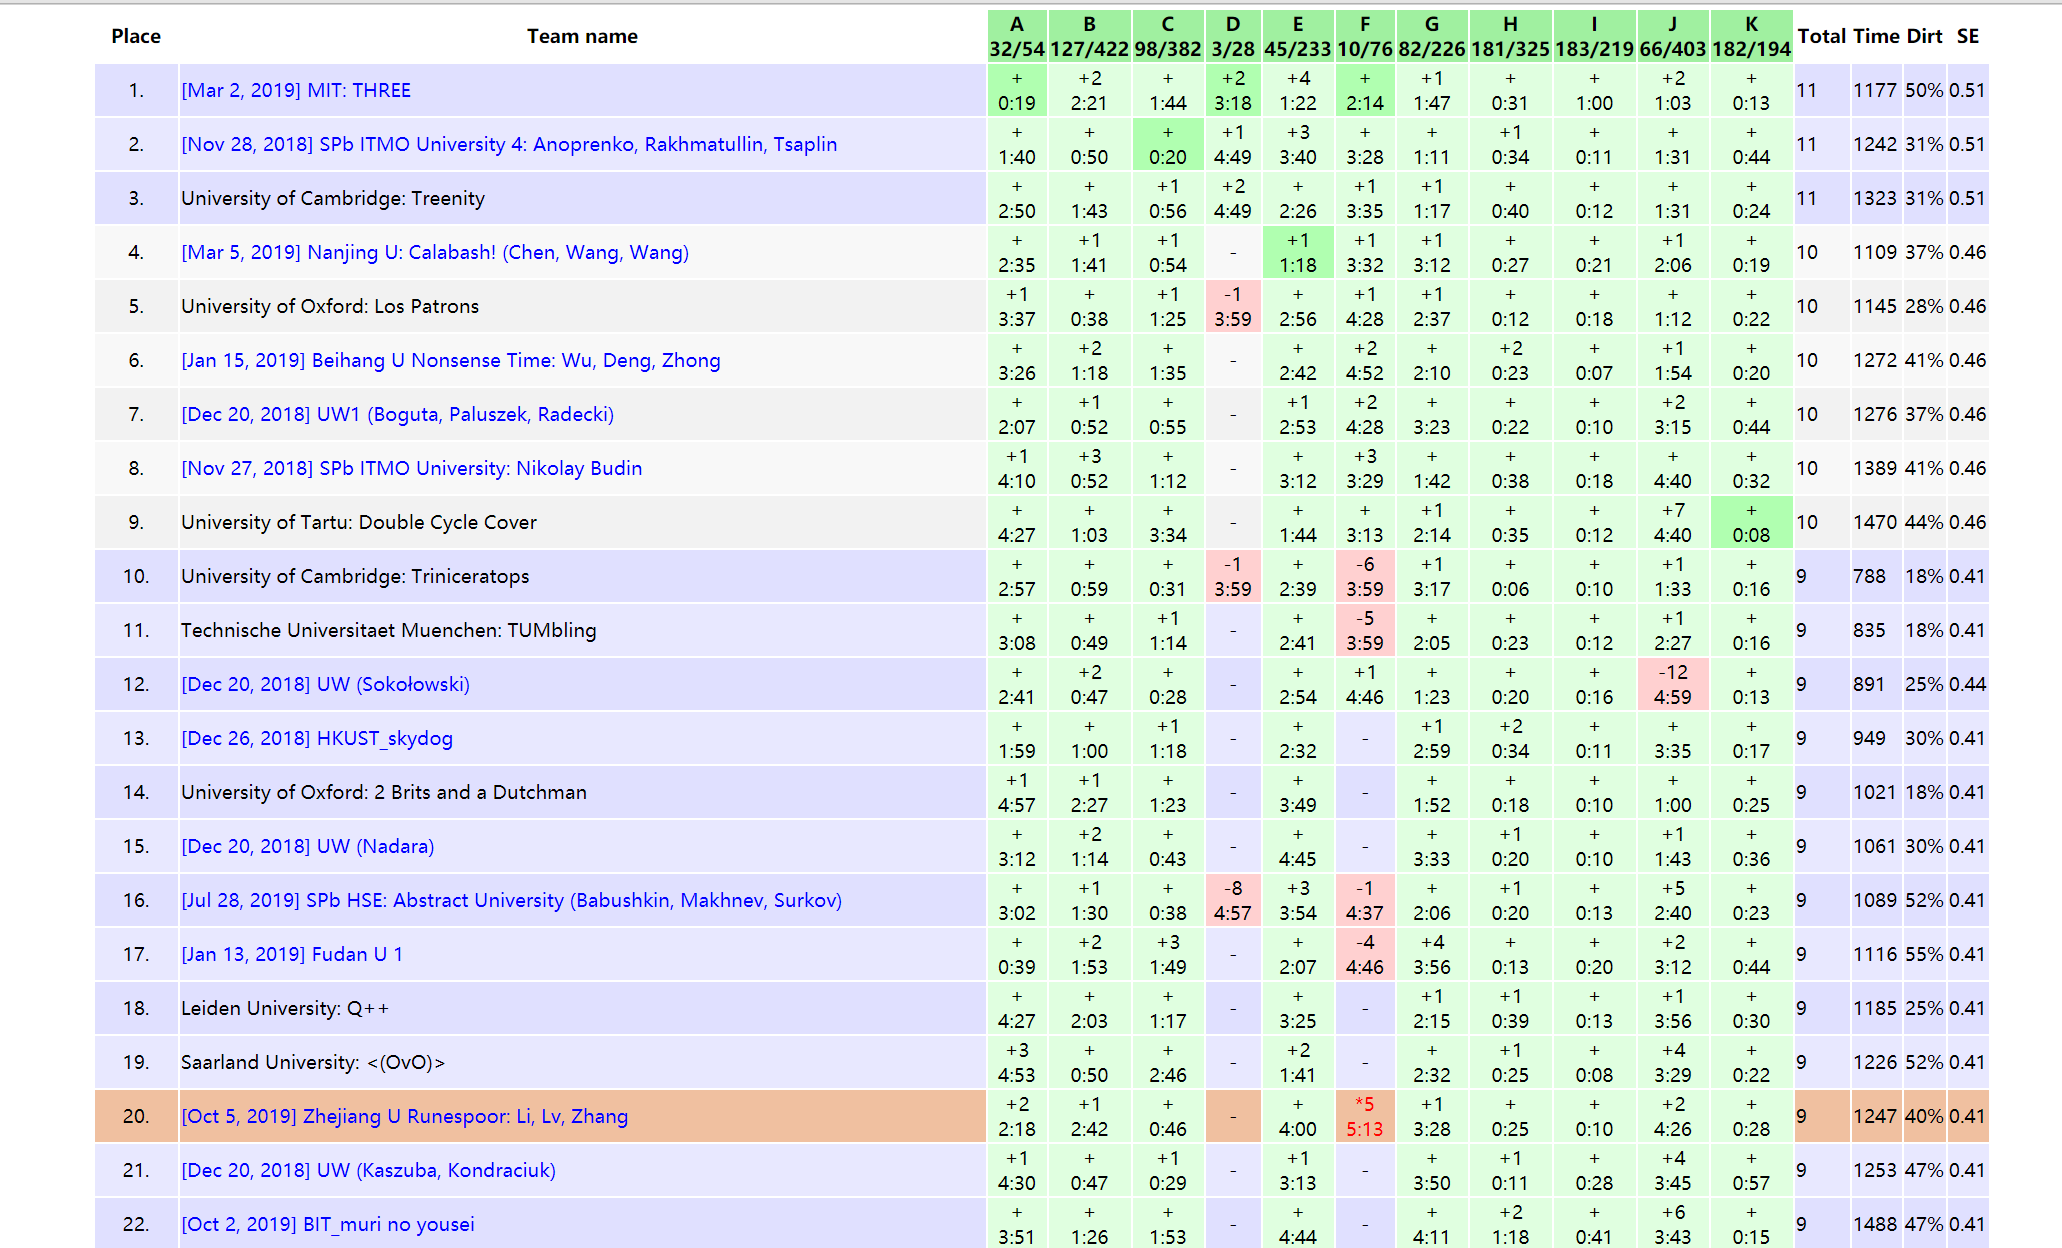Open Zhejiang U Runespoor highlighted link
This screenshot has height=1248, width=2062.
pos(405,1116)
